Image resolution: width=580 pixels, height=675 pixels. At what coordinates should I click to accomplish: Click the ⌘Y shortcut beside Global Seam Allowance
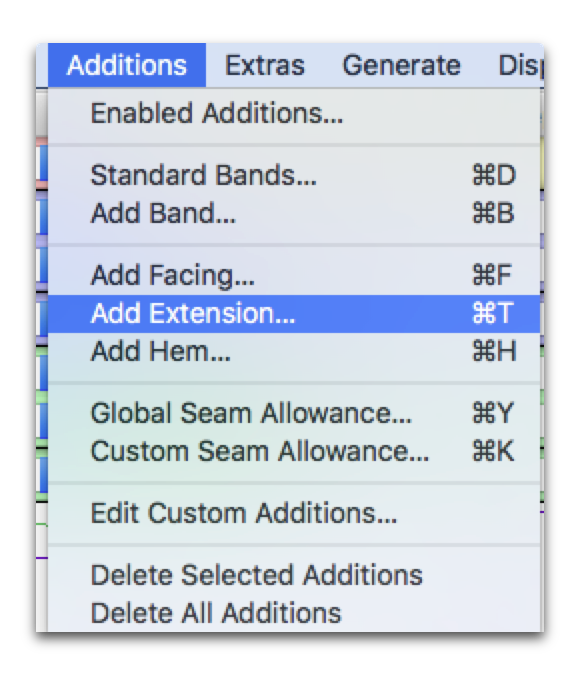click(x=493, y=413)
